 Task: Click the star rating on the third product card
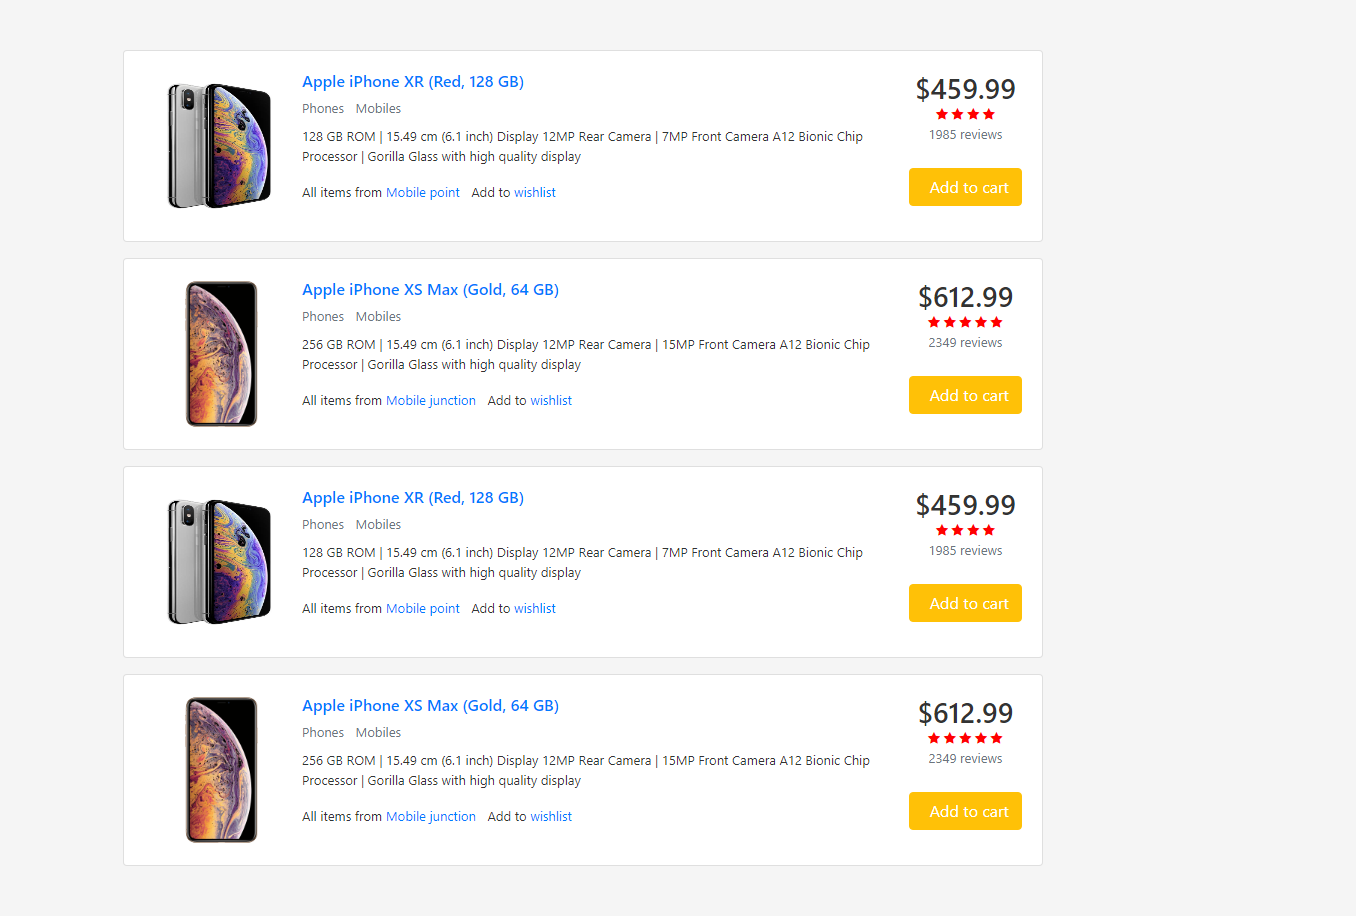(965, 530)
